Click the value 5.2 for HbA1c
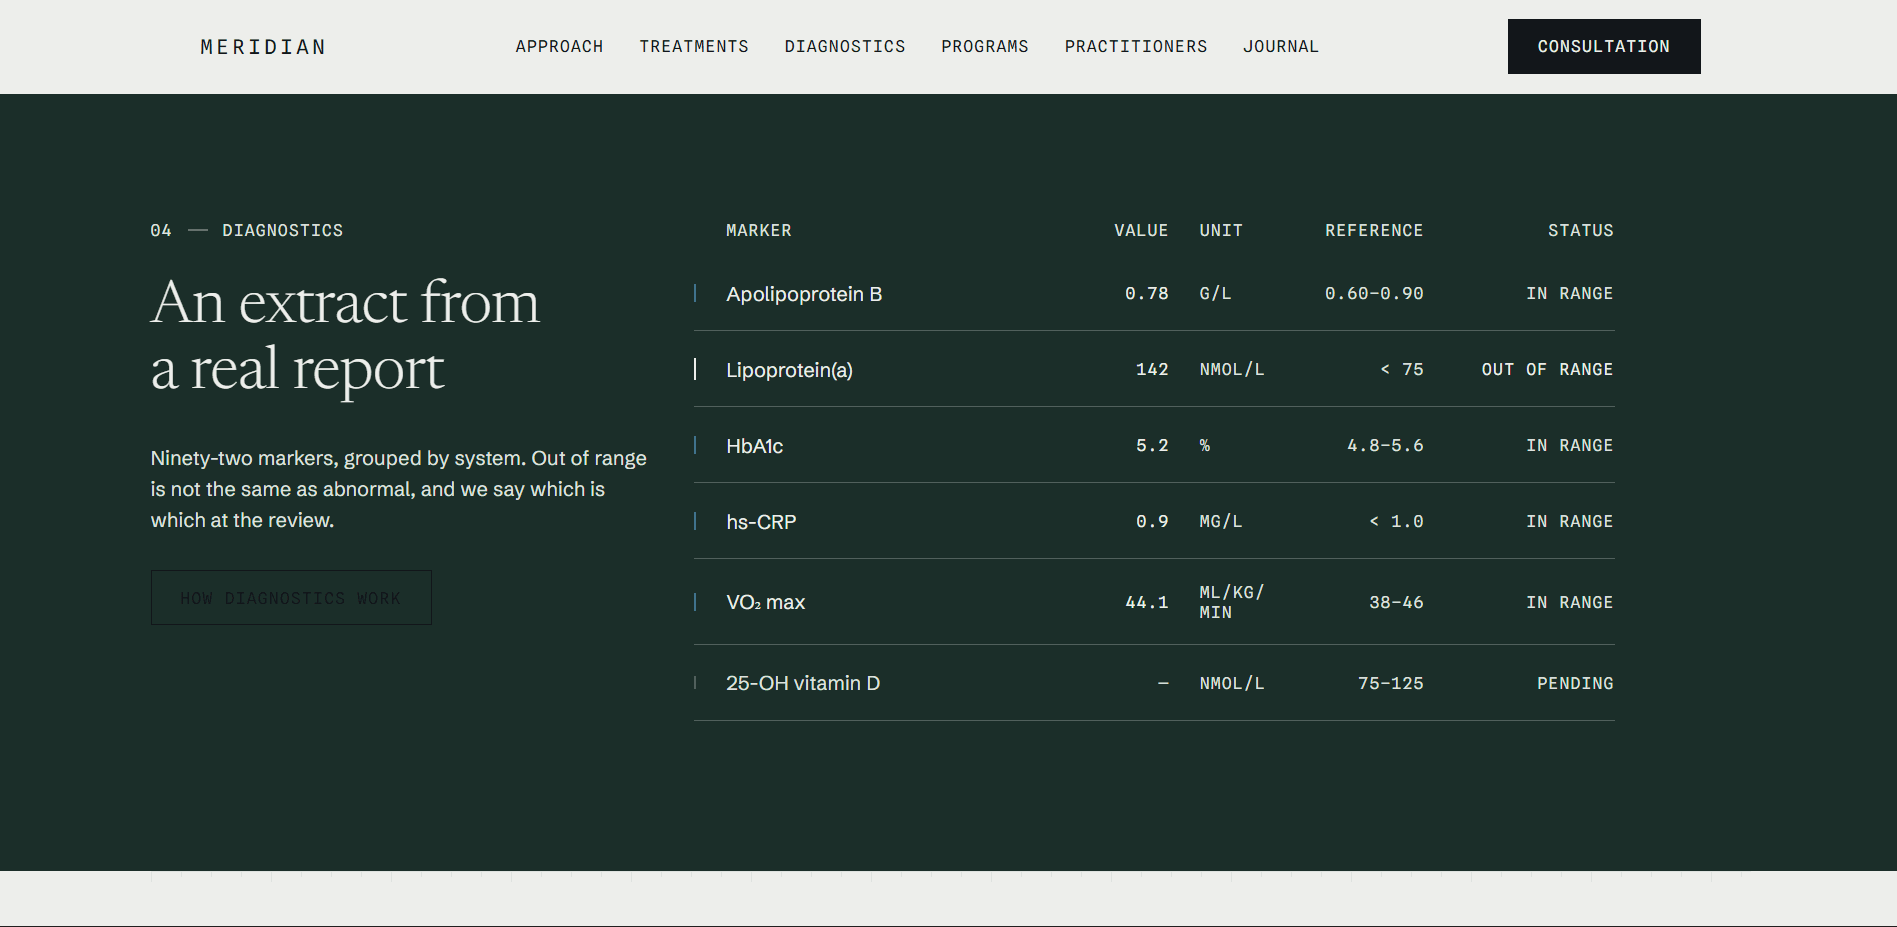The image size is (1897, 927). pos(1152,446)
